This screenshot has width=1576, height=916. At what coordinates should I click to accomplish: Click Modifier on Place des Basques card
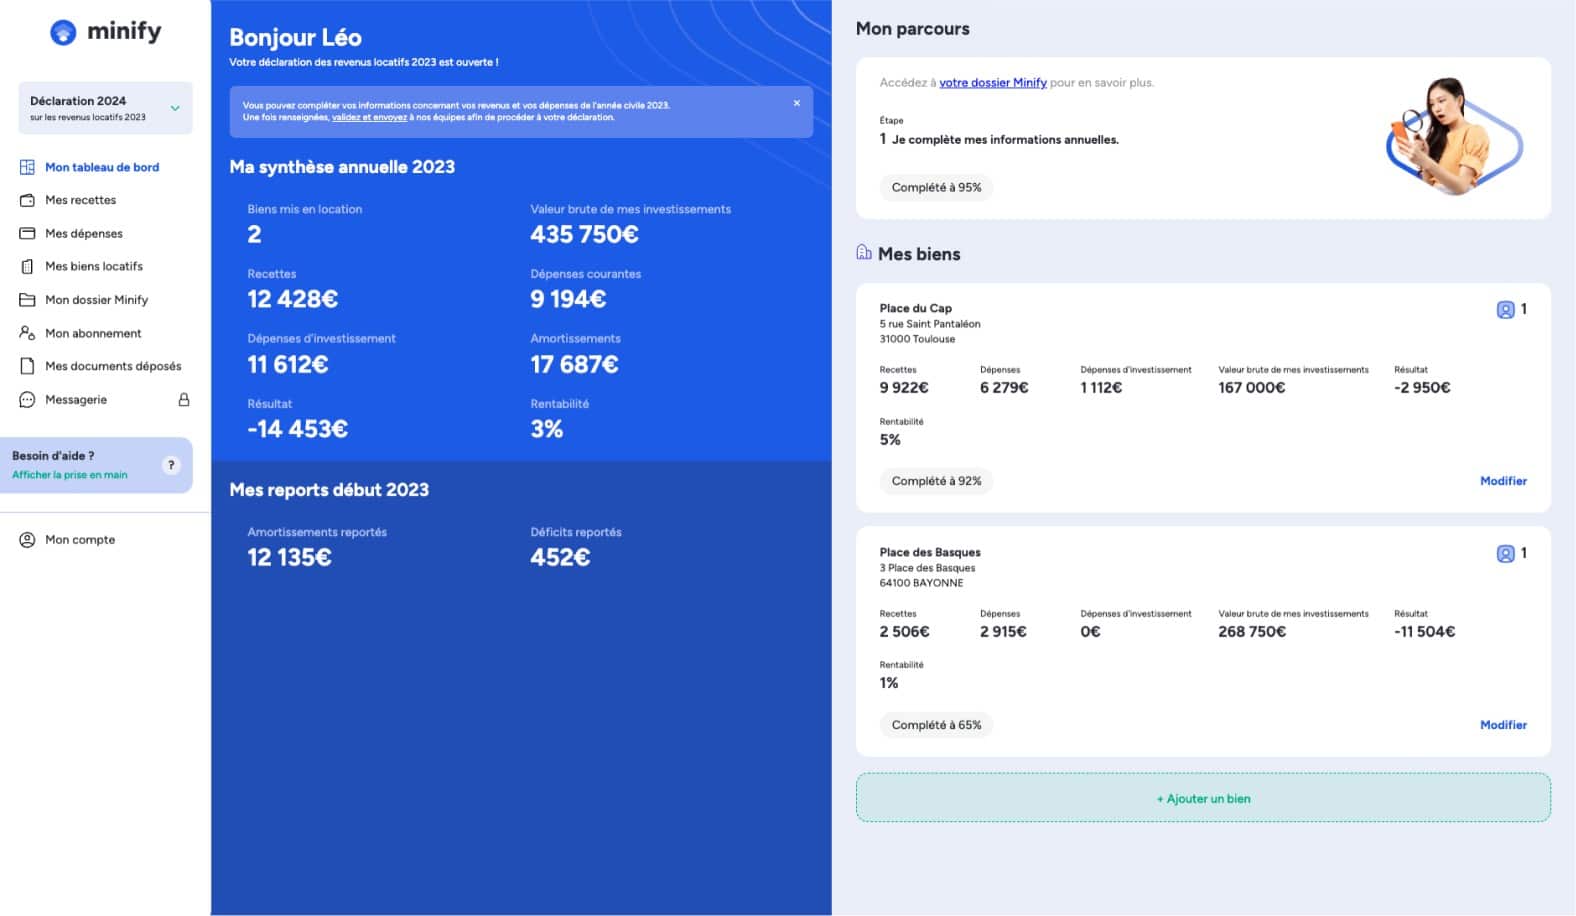click(1503, 725)
